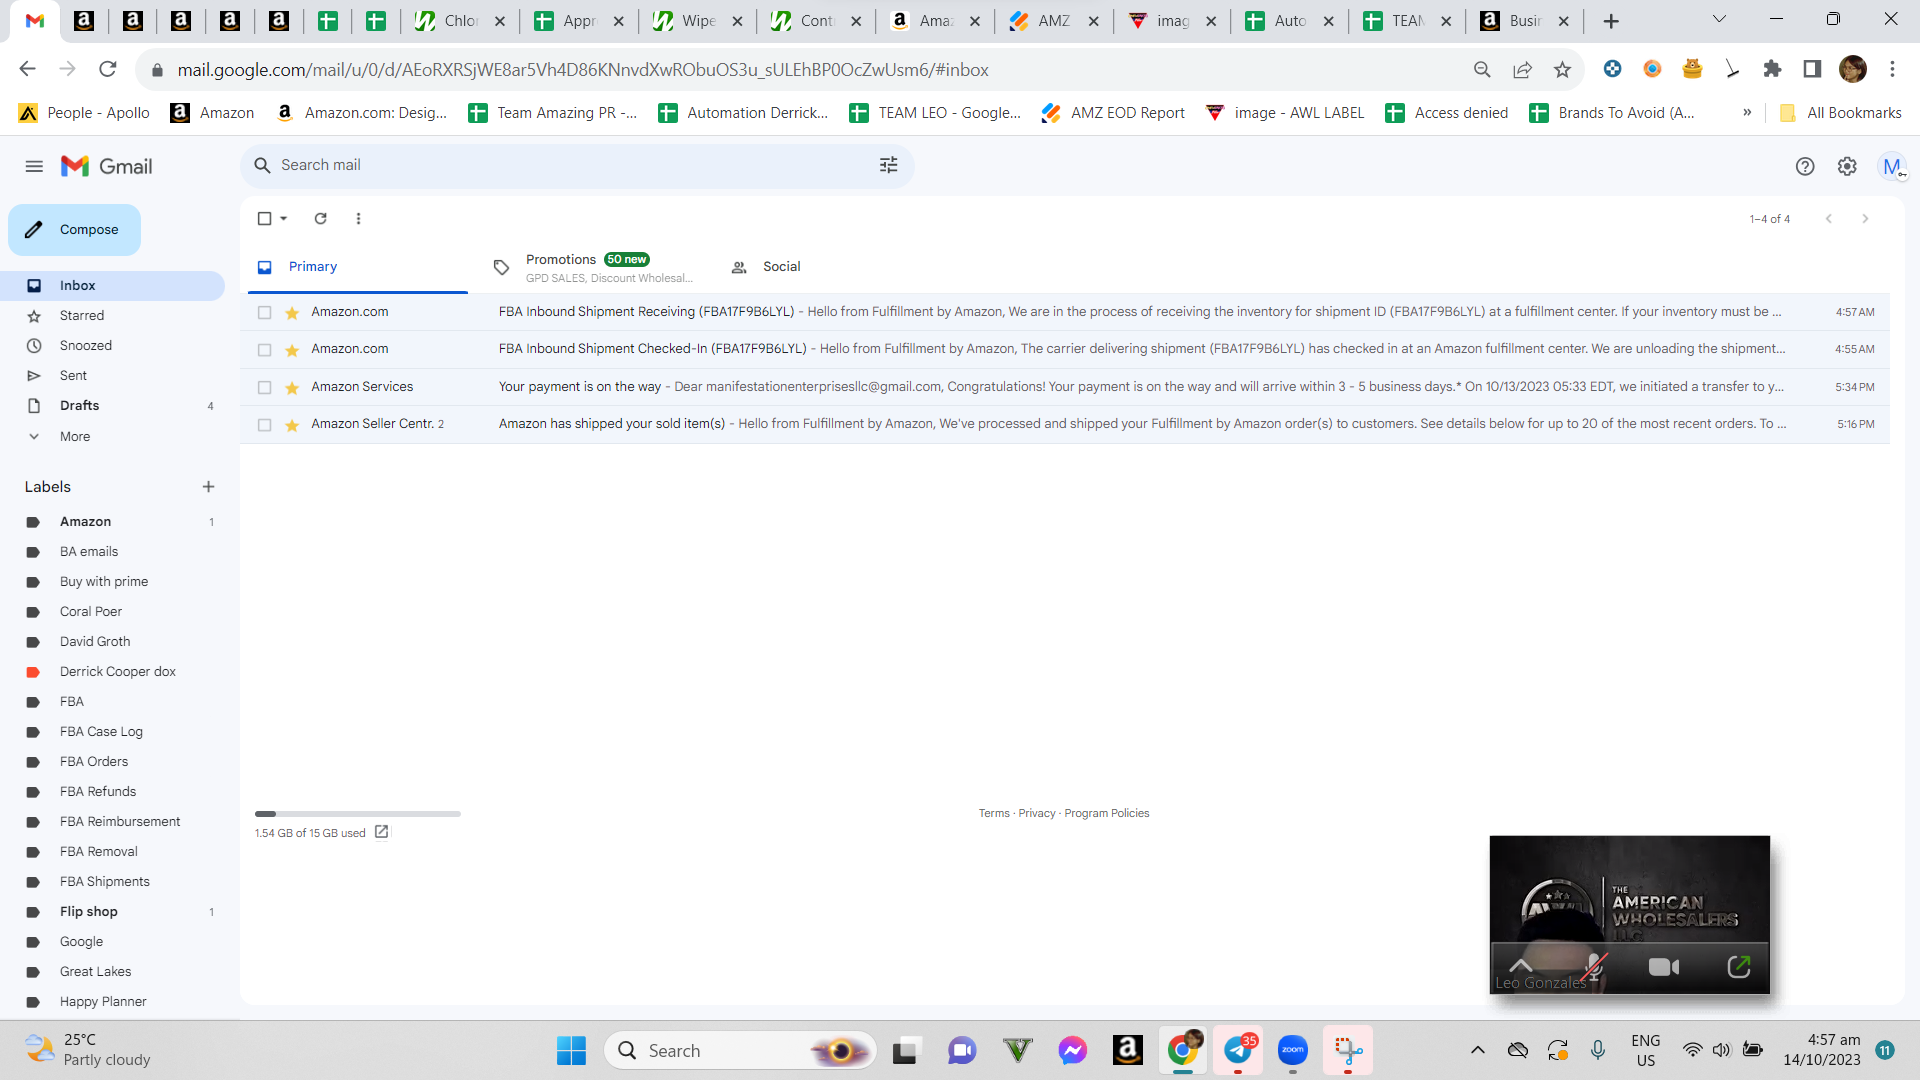Open Messenger from the taskbar

pyautogui.click(x=1073, y=1051)
